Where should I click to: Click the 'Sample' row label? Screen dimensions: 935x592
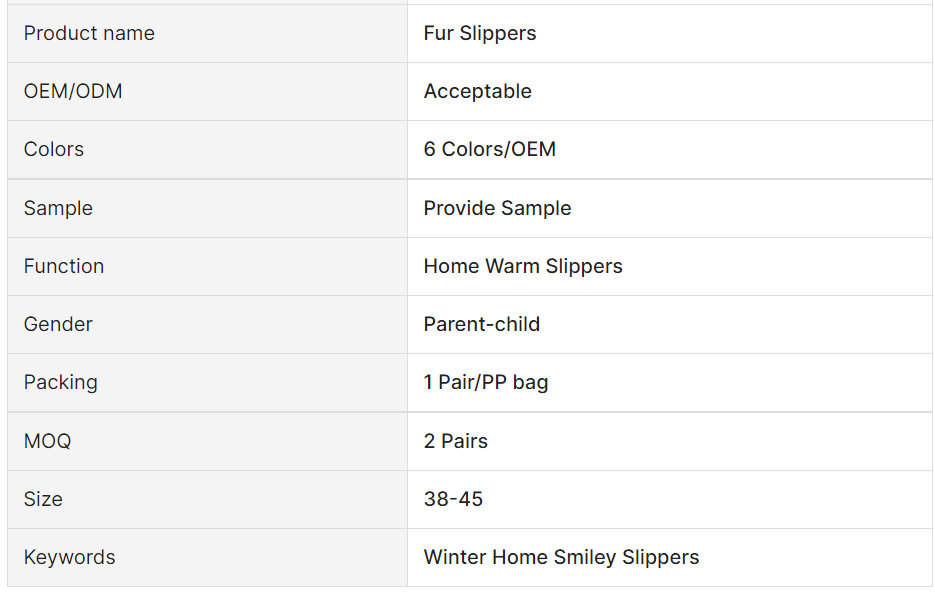pyautogui.click(x=58, y=208)
